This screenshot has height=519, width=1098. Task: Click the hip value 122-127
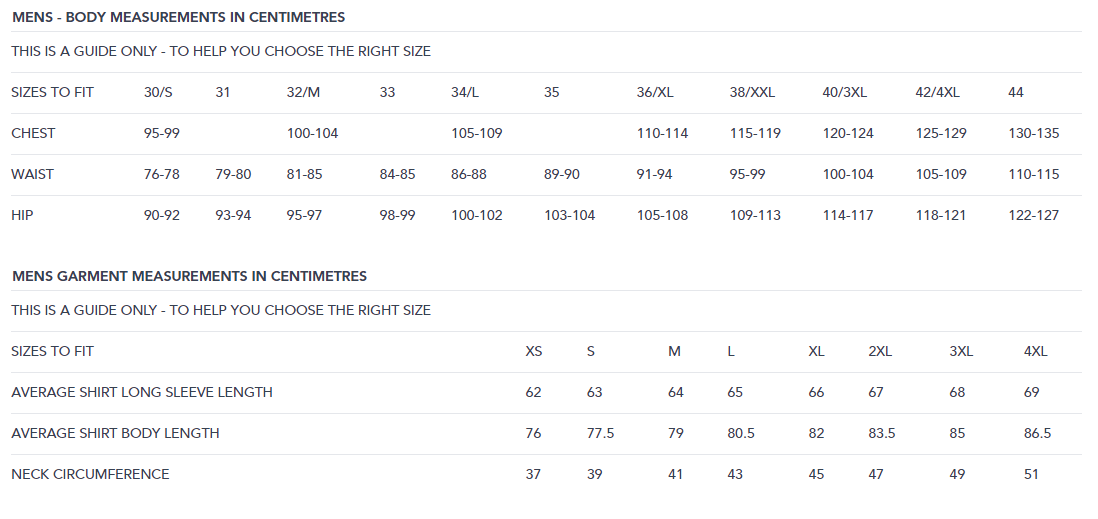1033,215
